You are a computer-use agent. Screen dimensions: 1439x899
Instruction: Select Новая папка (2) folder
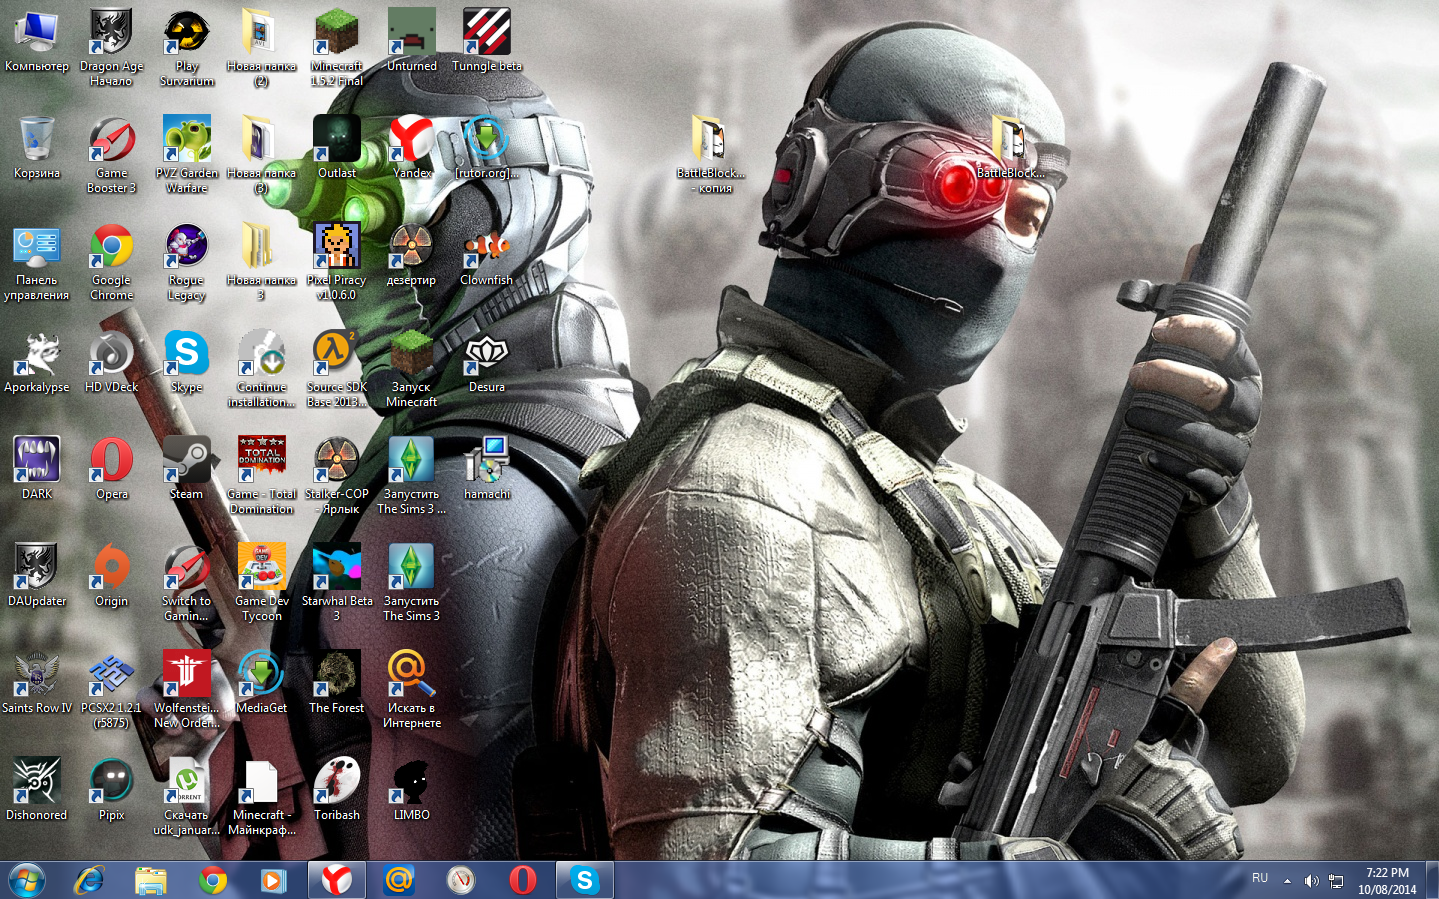[x=262, y=46]
